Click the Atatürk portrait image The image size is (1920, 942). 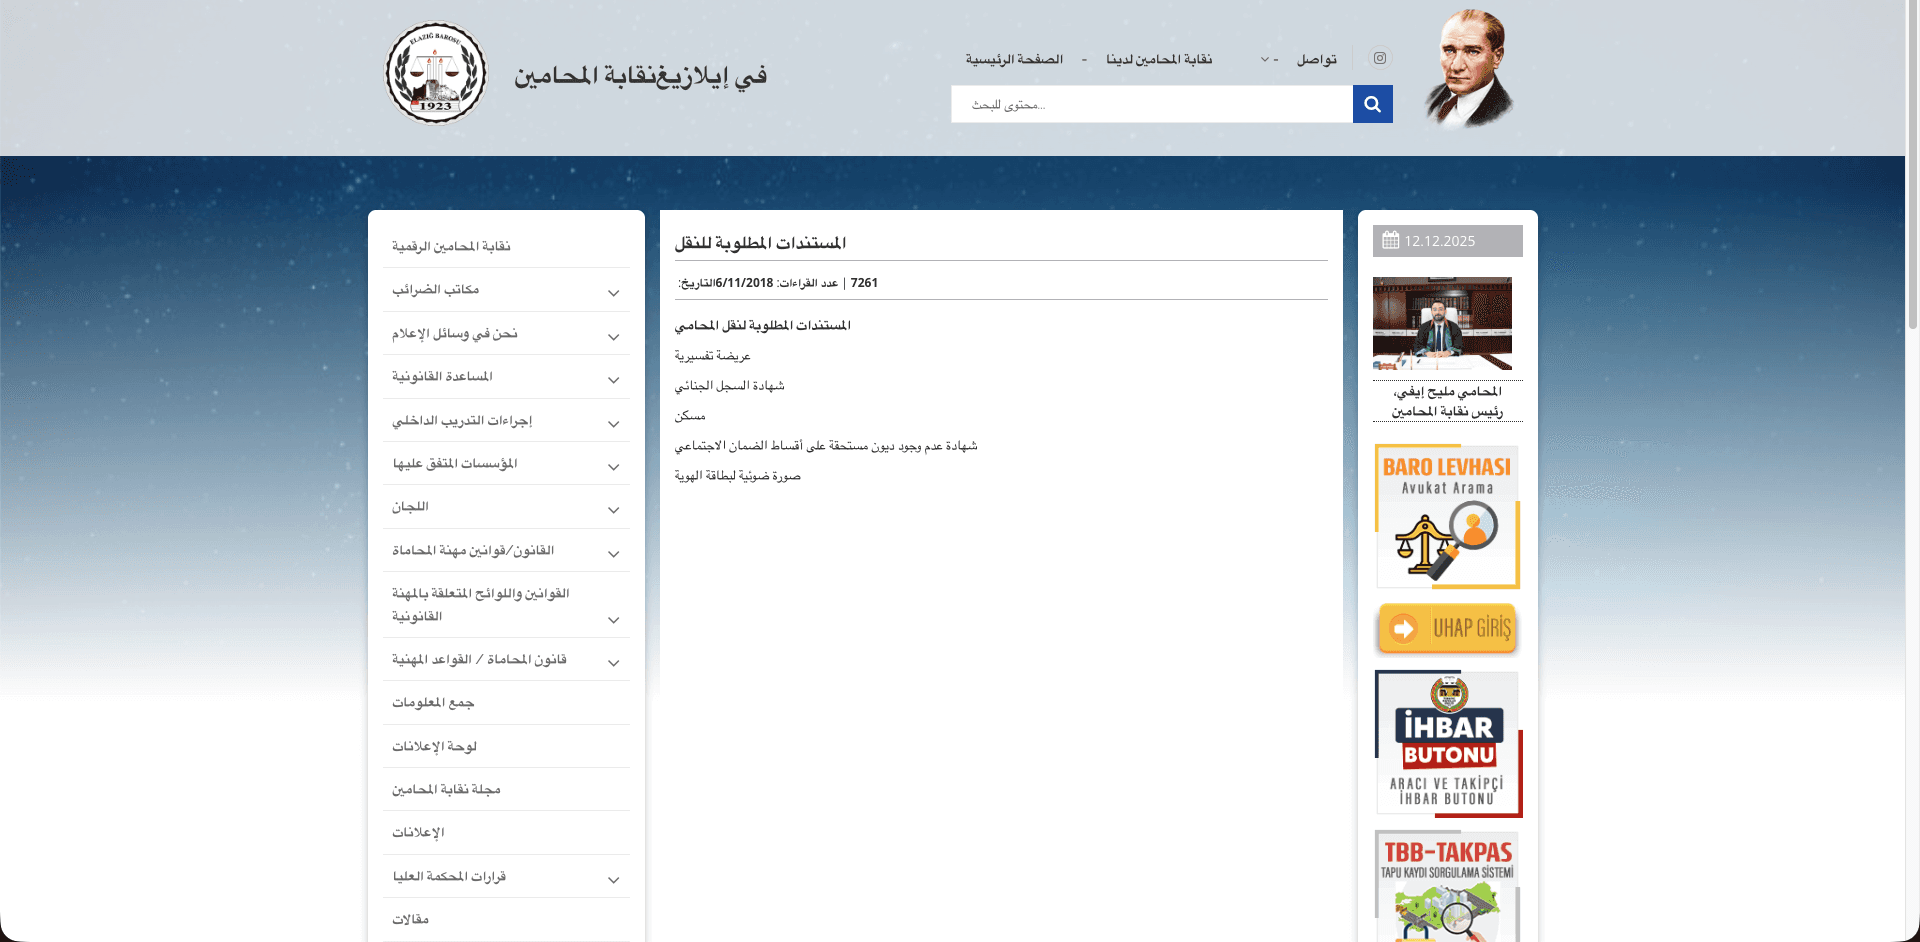click(1469, 68)
